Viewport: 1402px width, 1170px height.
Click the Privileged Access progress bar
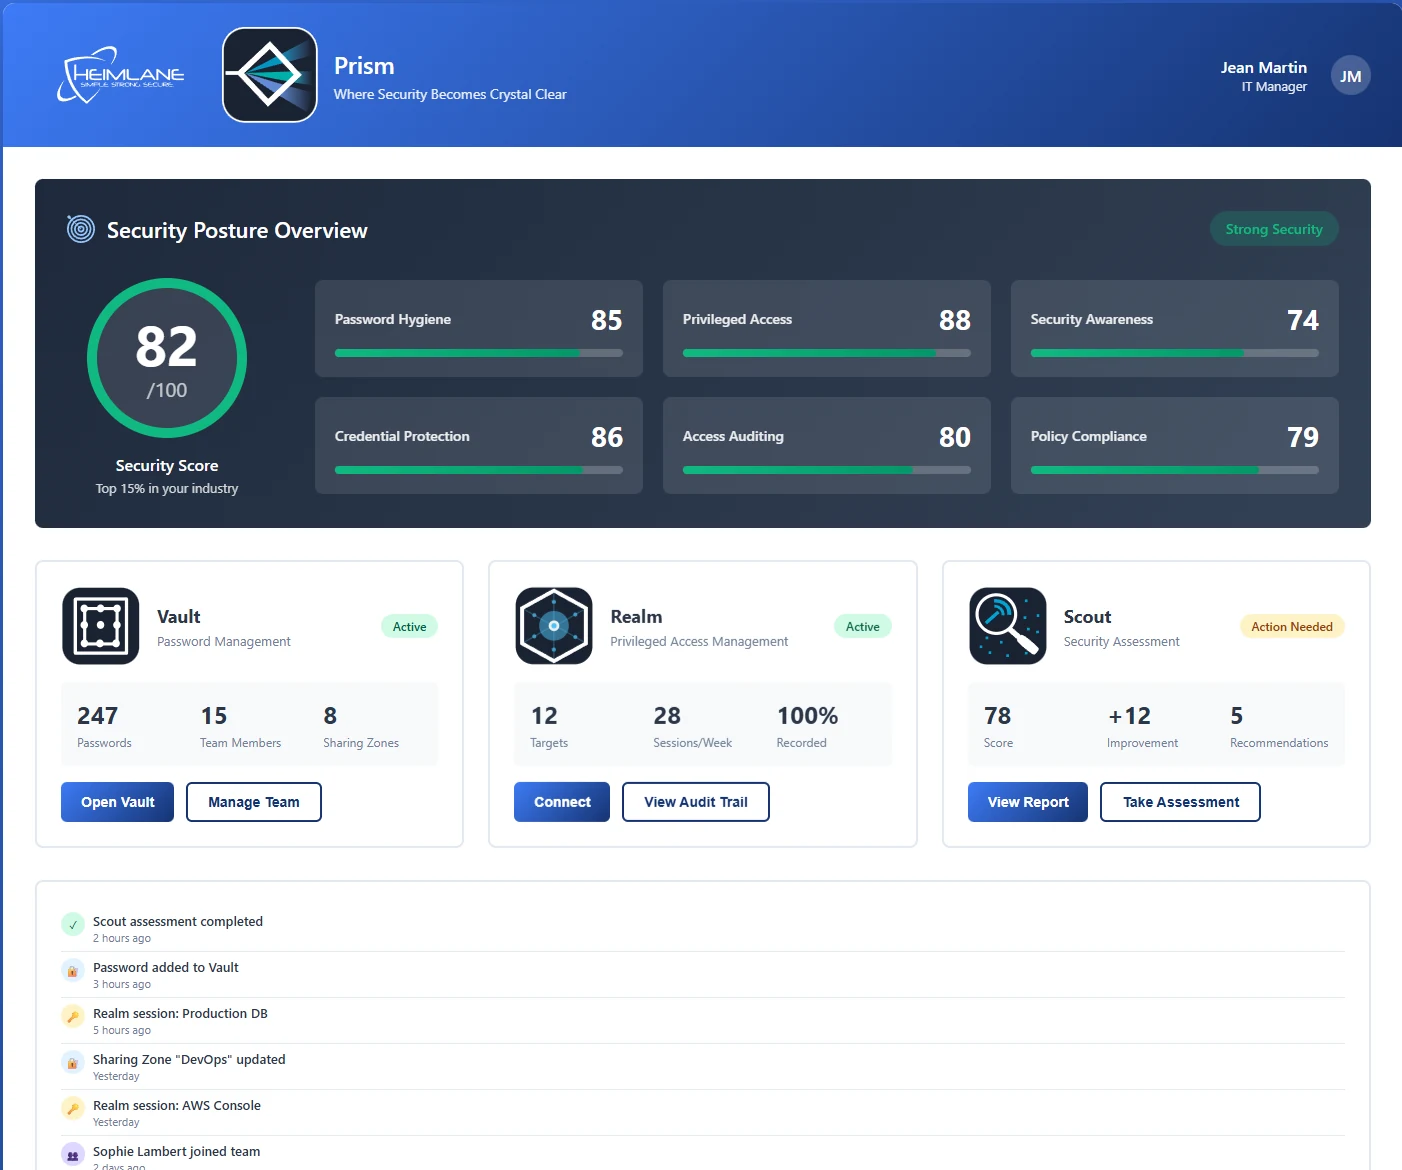[827, 353]
